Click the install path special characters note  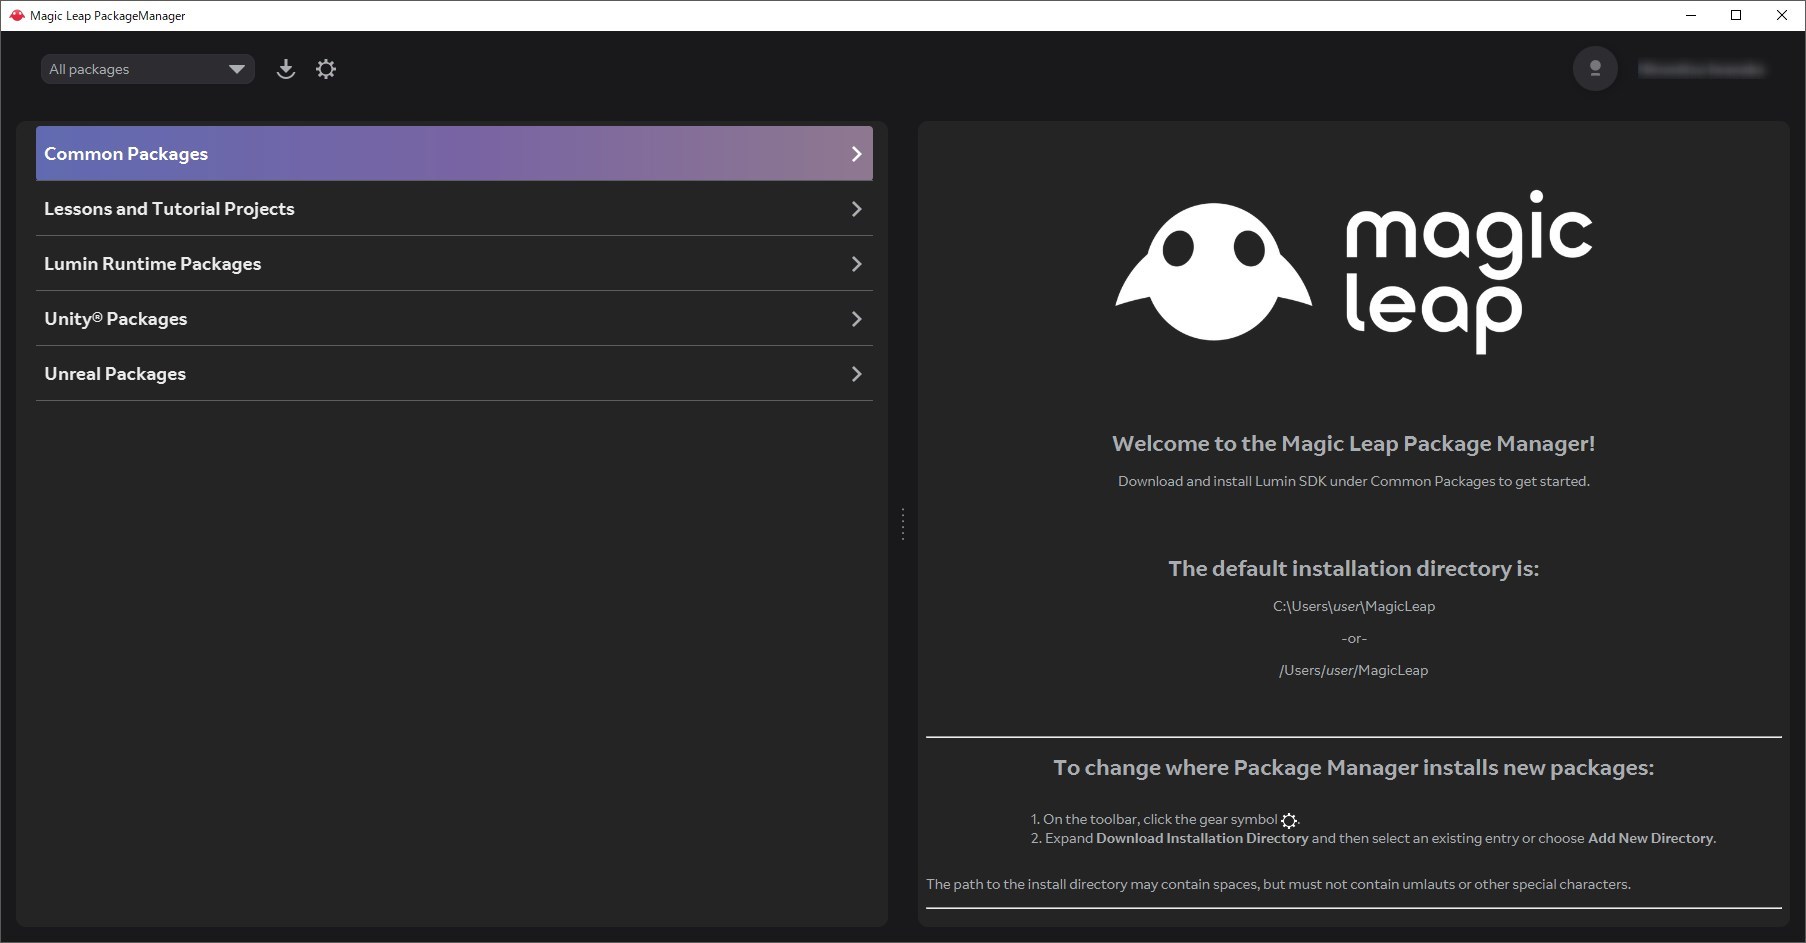click(1278, 884)
